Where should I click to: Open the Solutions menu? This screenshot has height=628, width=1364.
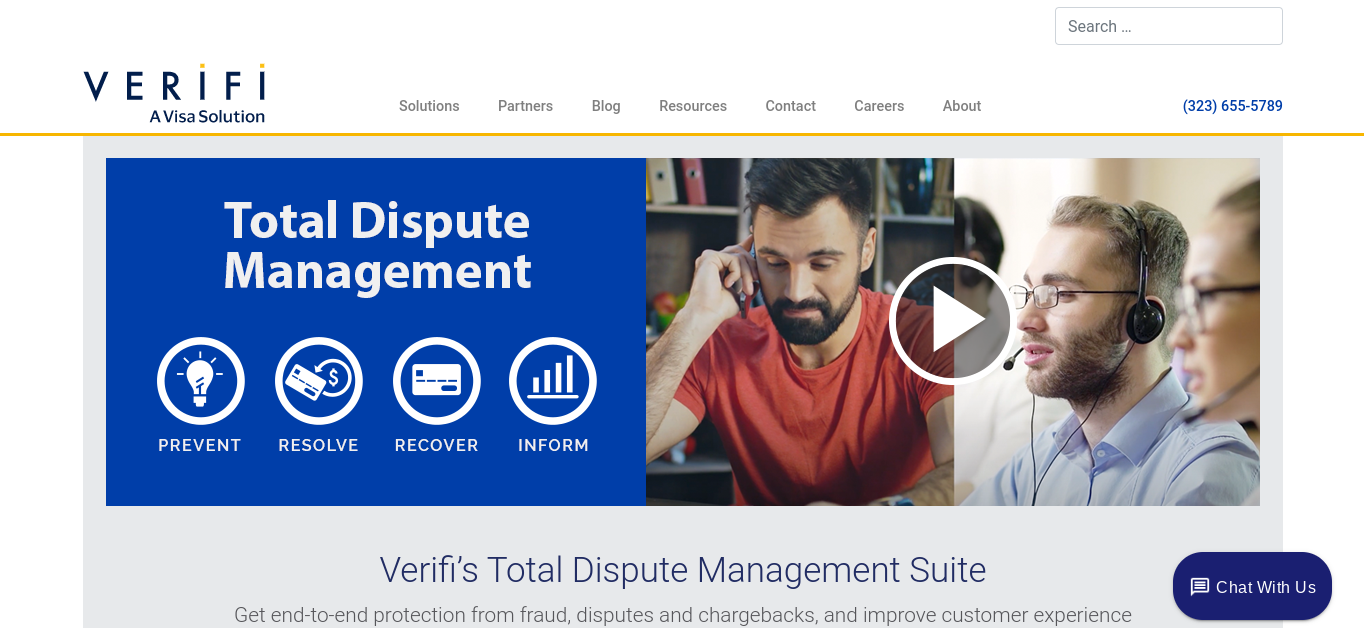pos(429,106)
